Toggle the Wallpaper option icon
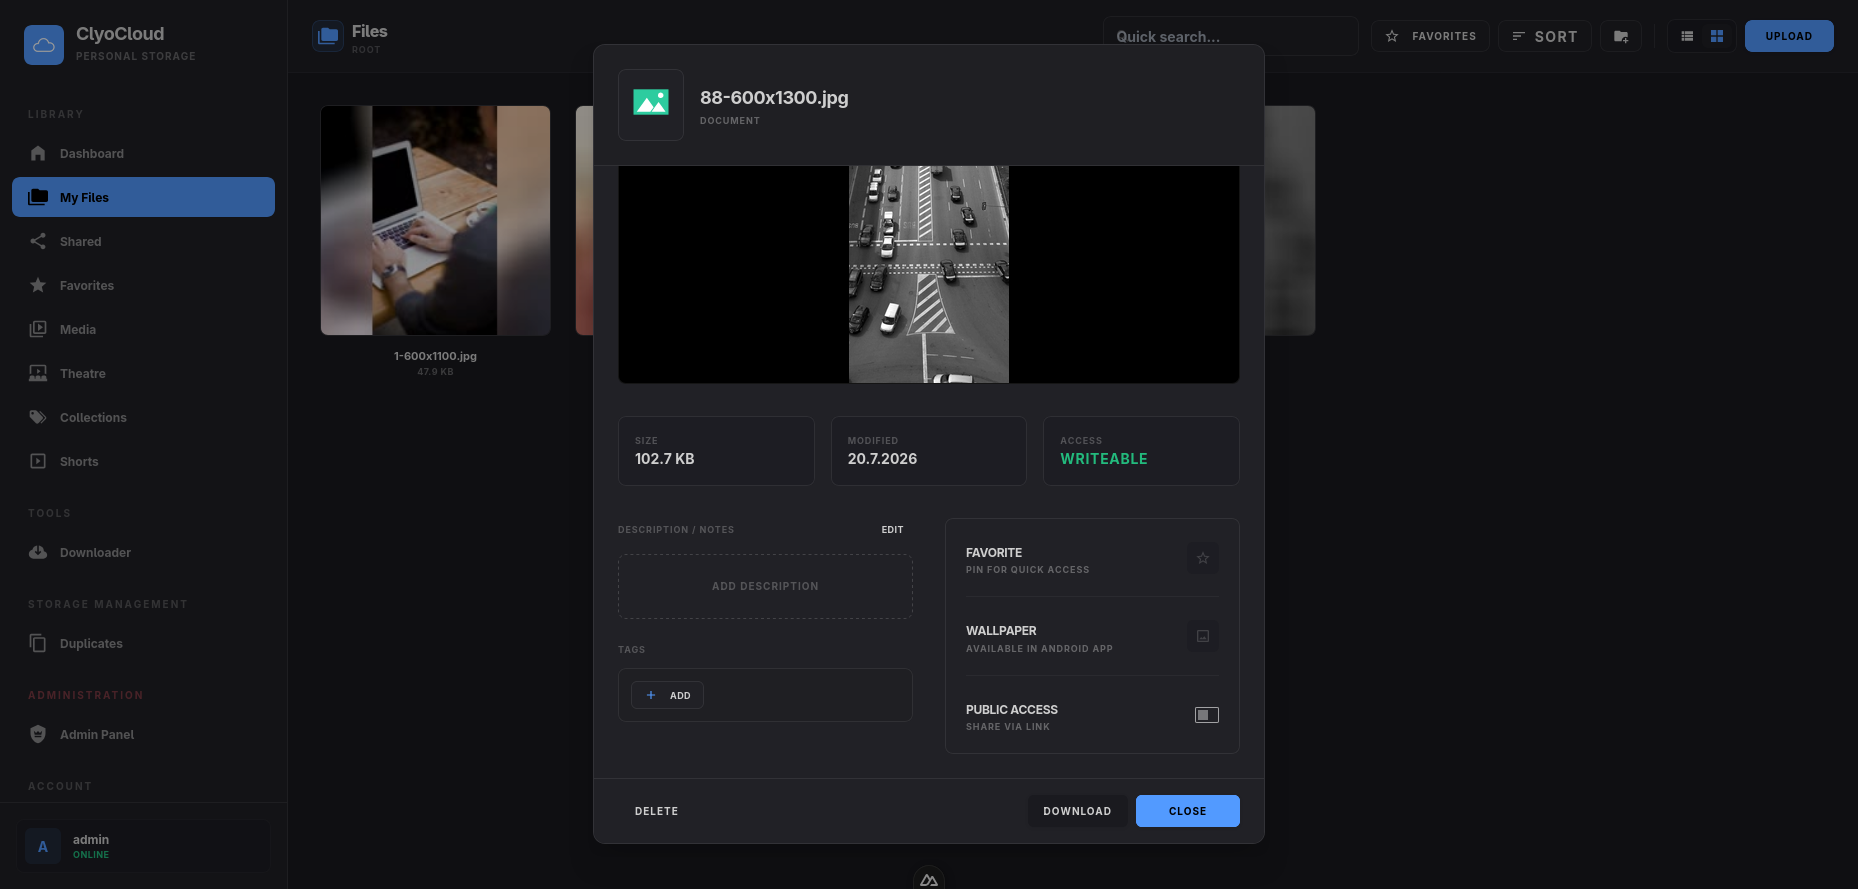This screenshot has height=889, width=1858. pos(1203,636)
